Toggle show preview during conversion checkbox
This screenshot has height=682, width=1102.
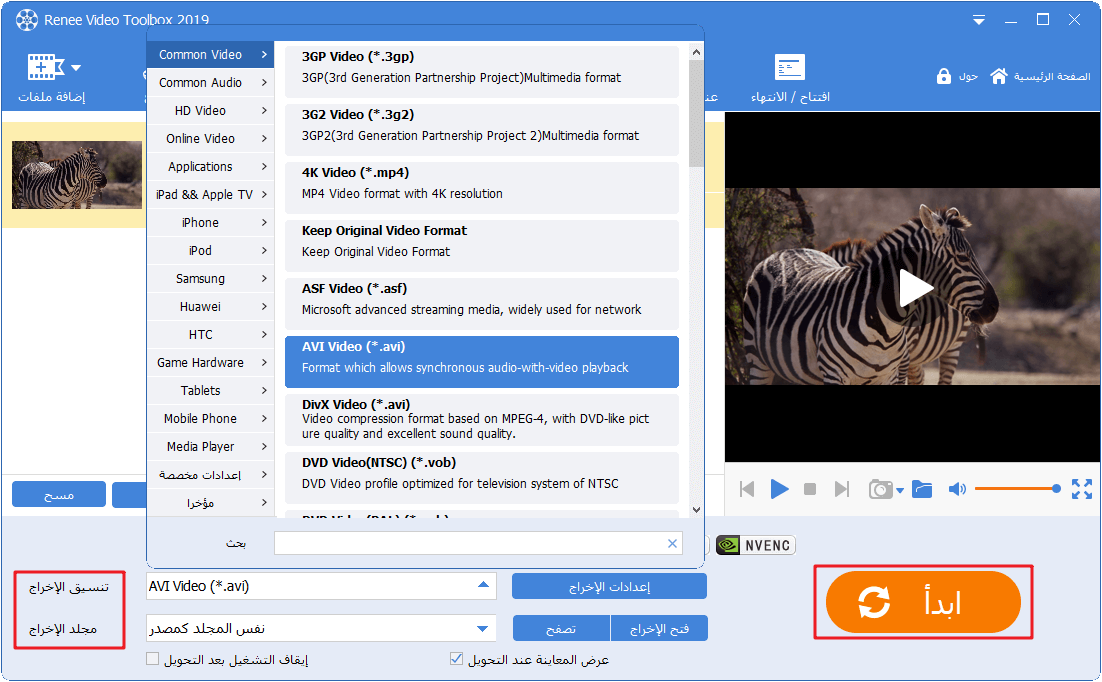pos(457,659)
